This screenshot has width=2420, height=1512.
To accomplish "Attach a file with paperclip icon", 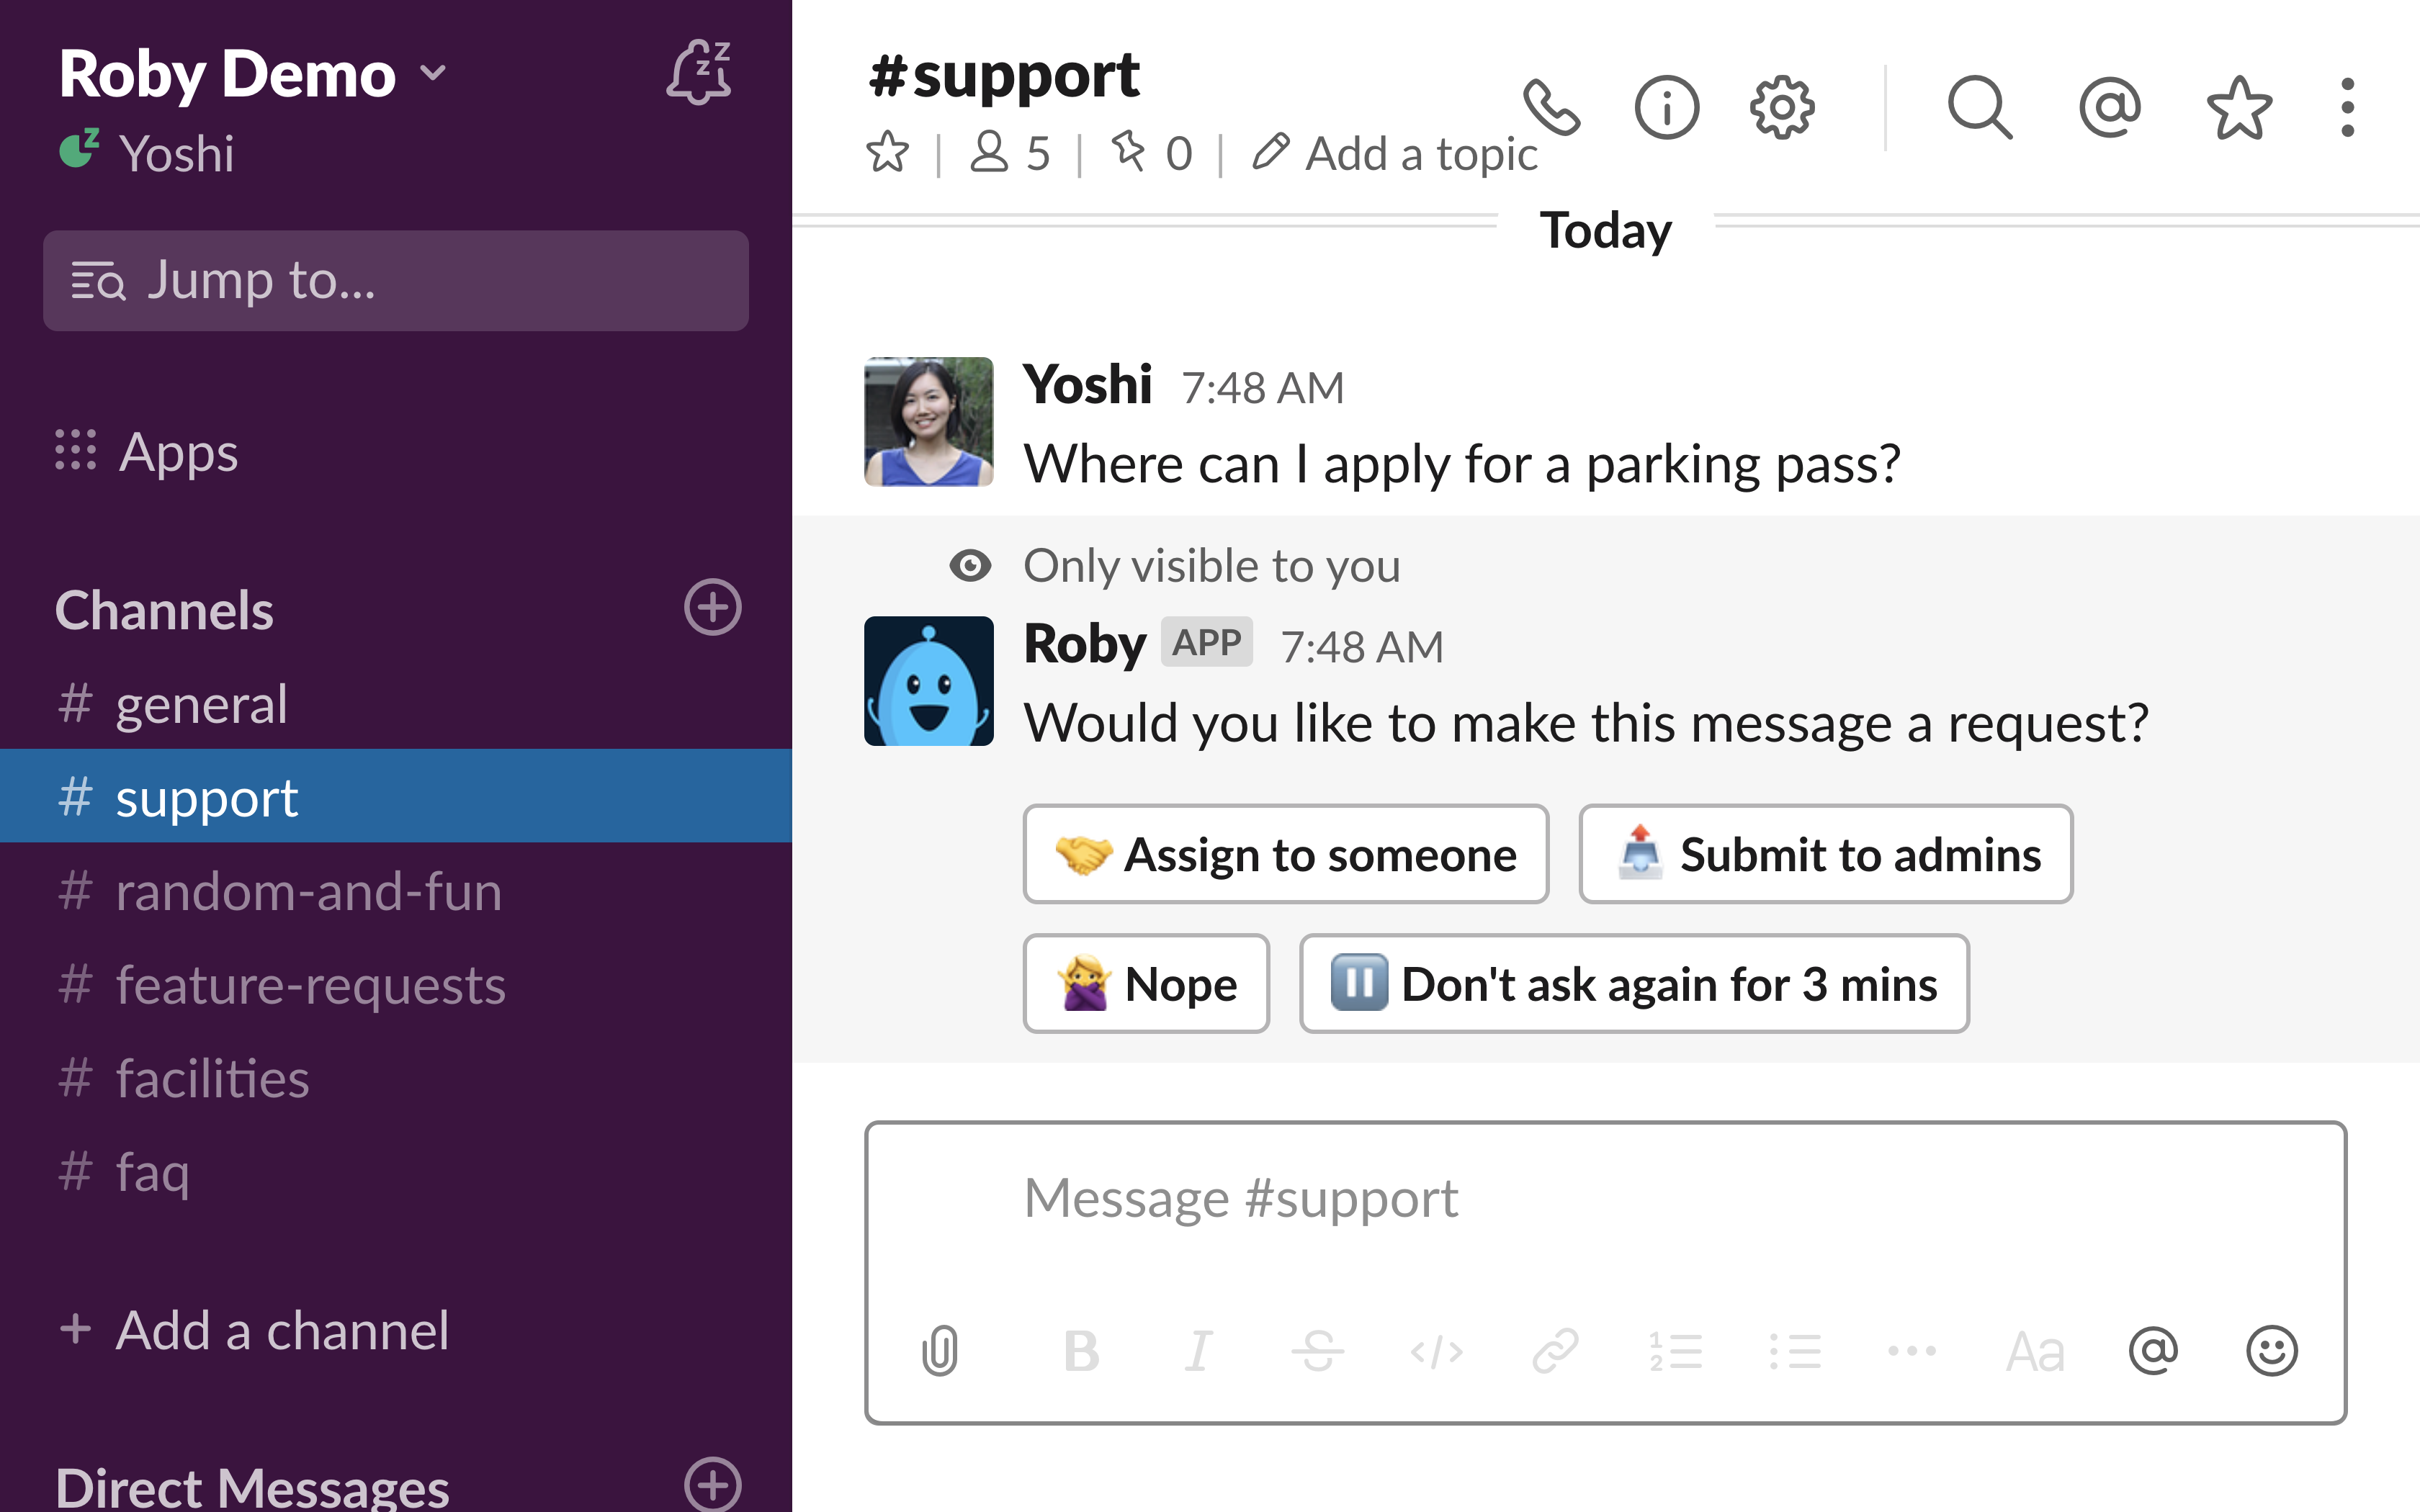I will pyautogui.click(x=940, y=1351).
